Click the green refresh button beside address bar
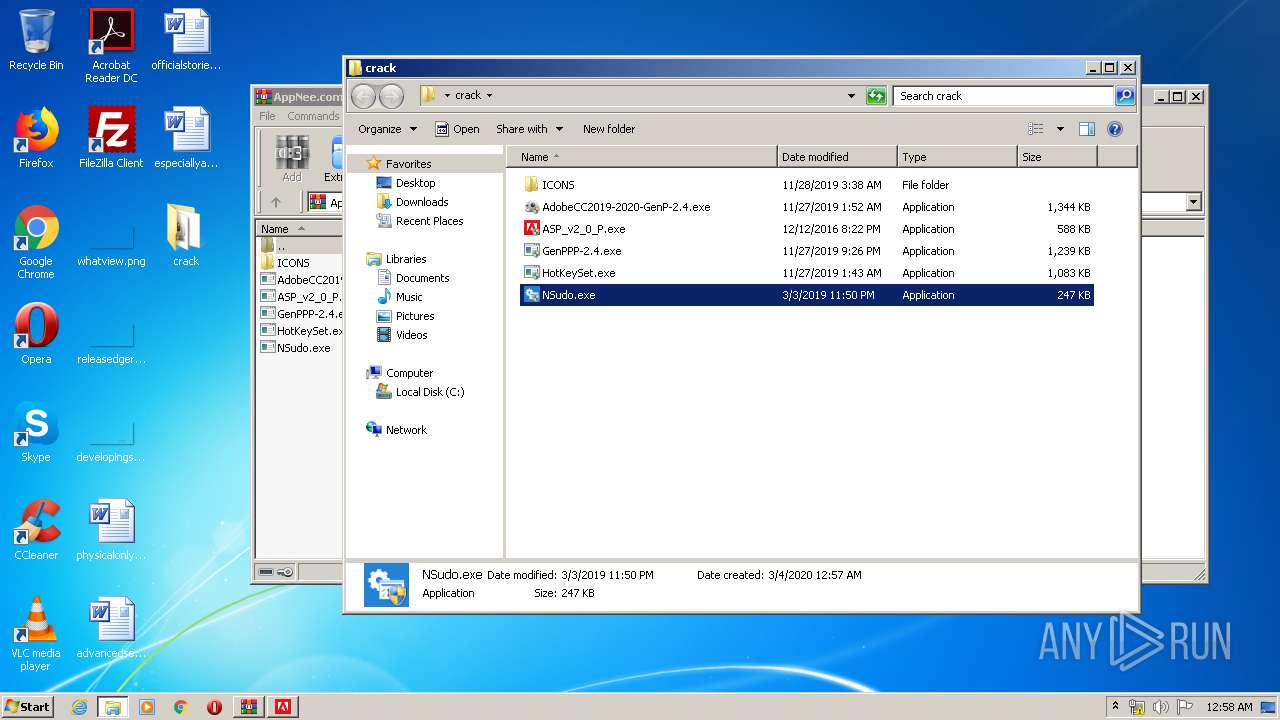 point(876,96)
